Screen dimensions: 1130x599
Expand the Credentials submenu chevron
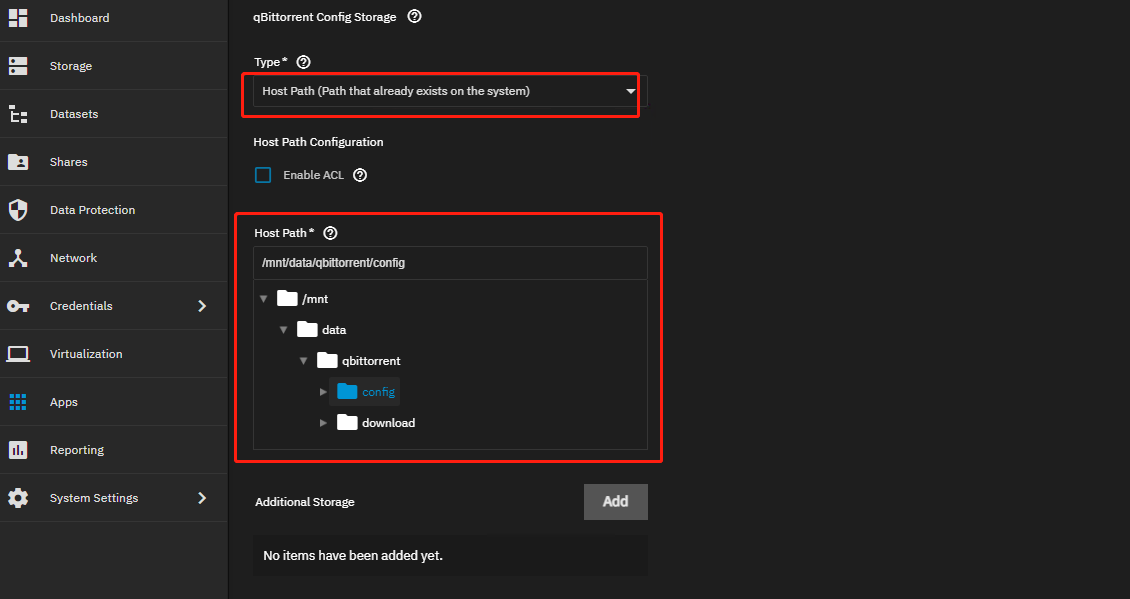[x=203, y=306]
